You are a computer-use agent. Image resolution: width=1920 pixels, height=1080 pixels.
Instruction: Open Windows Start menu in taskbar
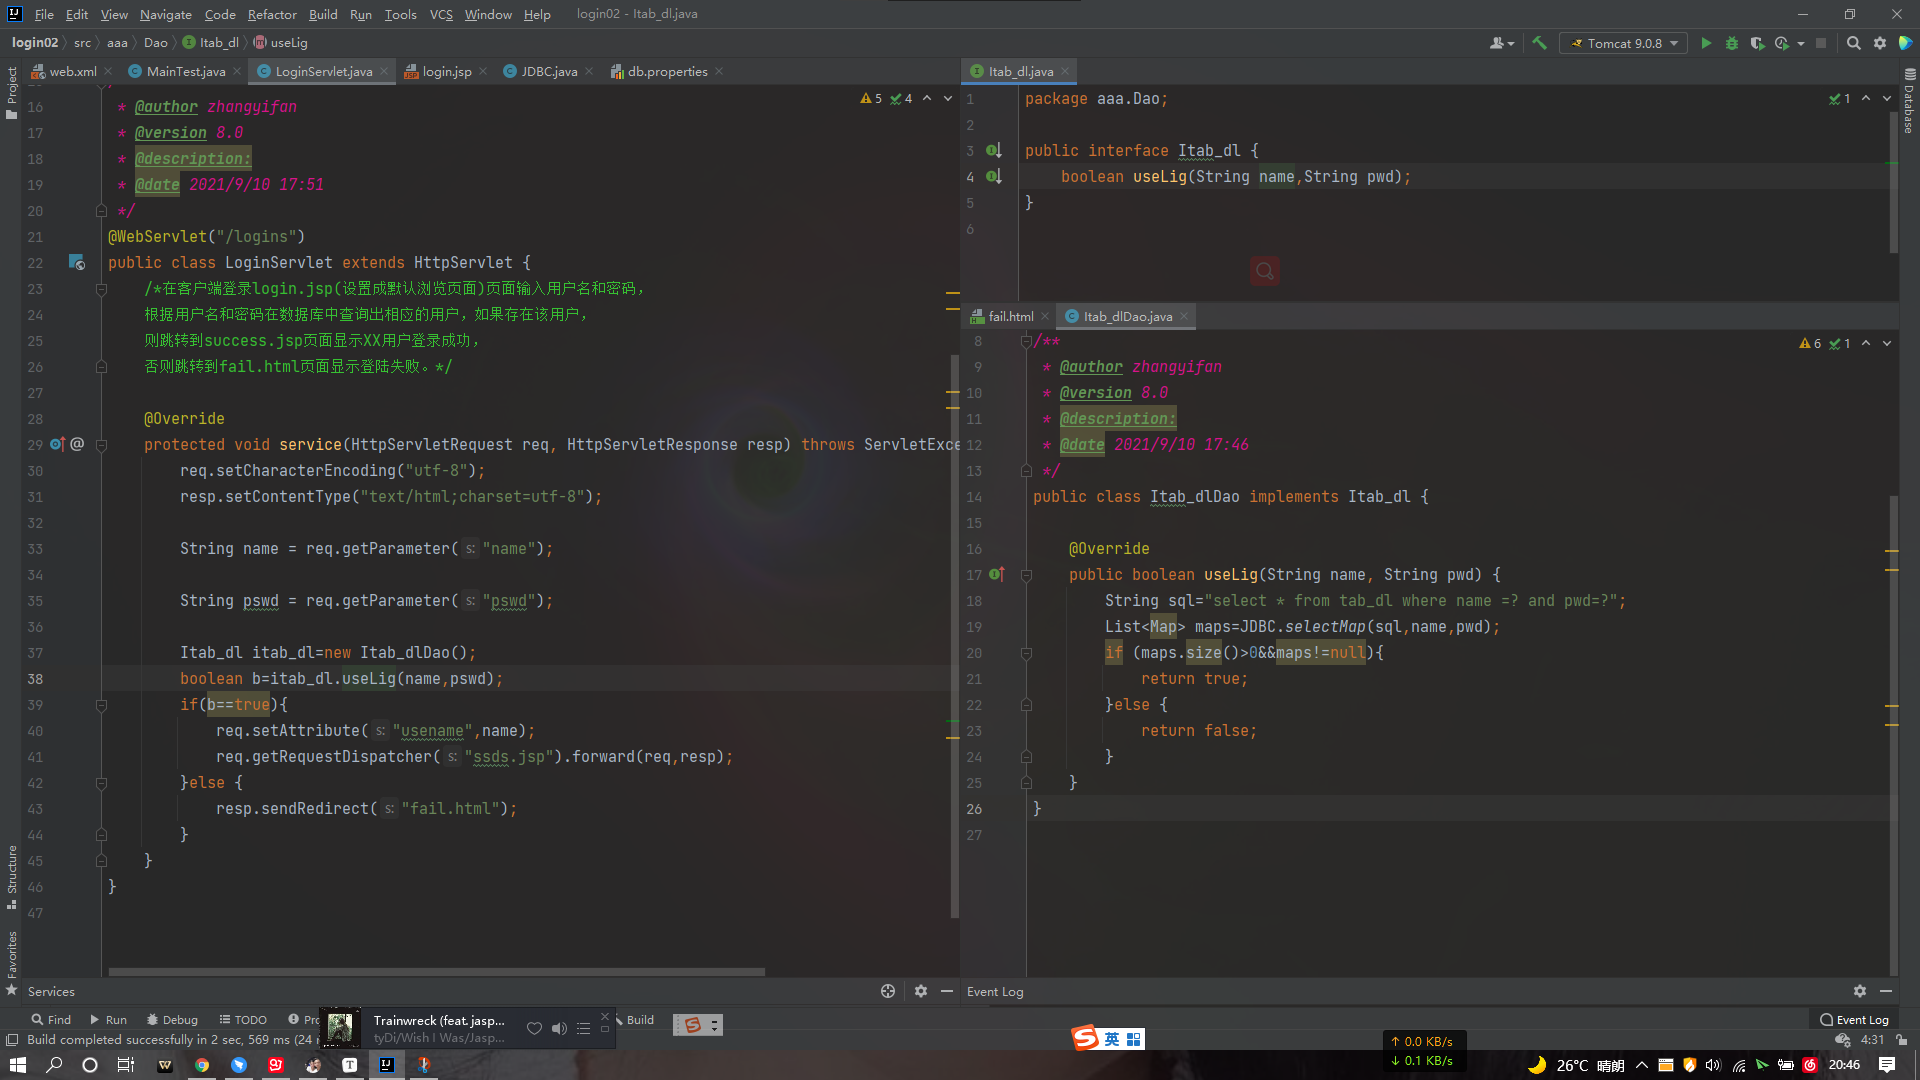(x=17, y=1065)
